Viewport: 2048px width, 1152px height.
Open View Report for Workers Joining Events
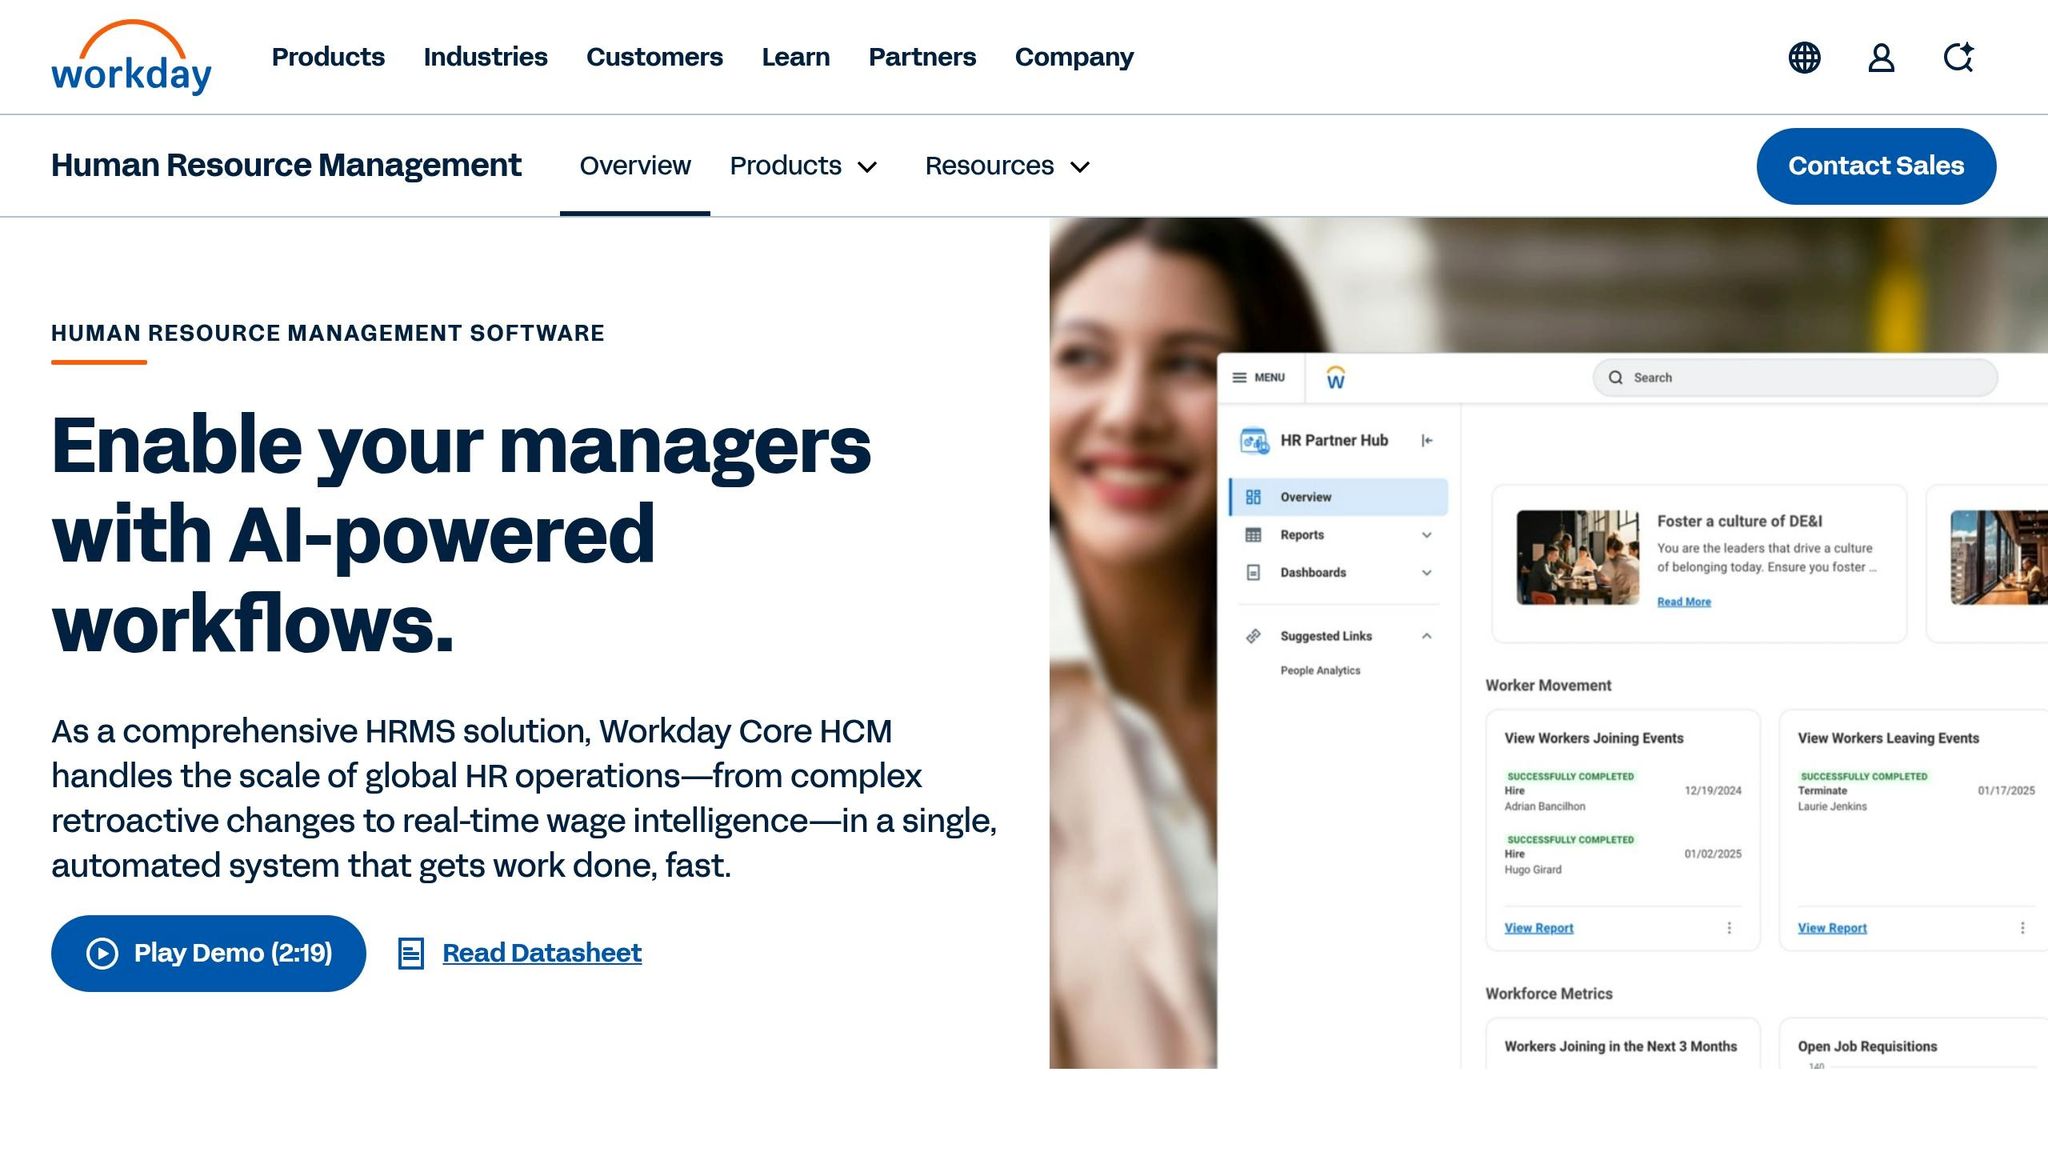tap(1539, 928)
